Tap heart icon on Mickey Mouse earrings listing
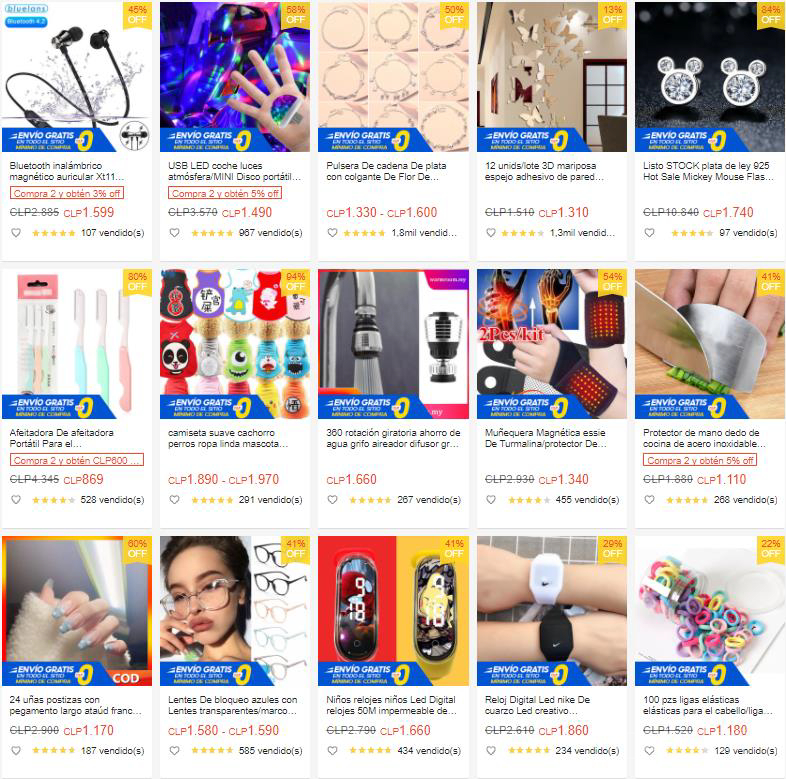This screenshot has width=786, height=779. 650,233
